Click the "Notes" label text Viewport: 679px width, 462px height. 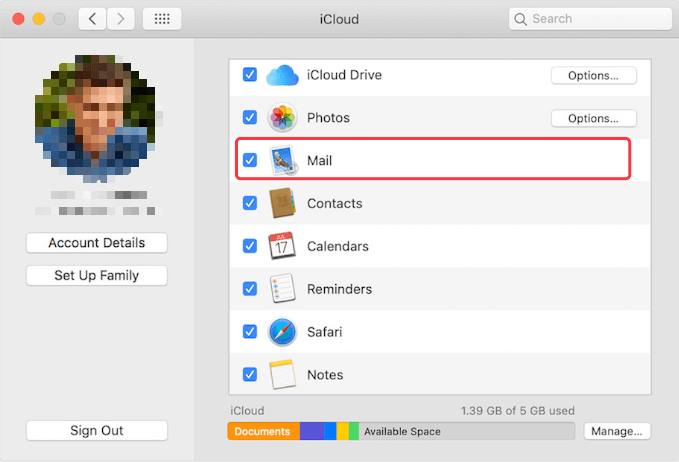point(325,375)
